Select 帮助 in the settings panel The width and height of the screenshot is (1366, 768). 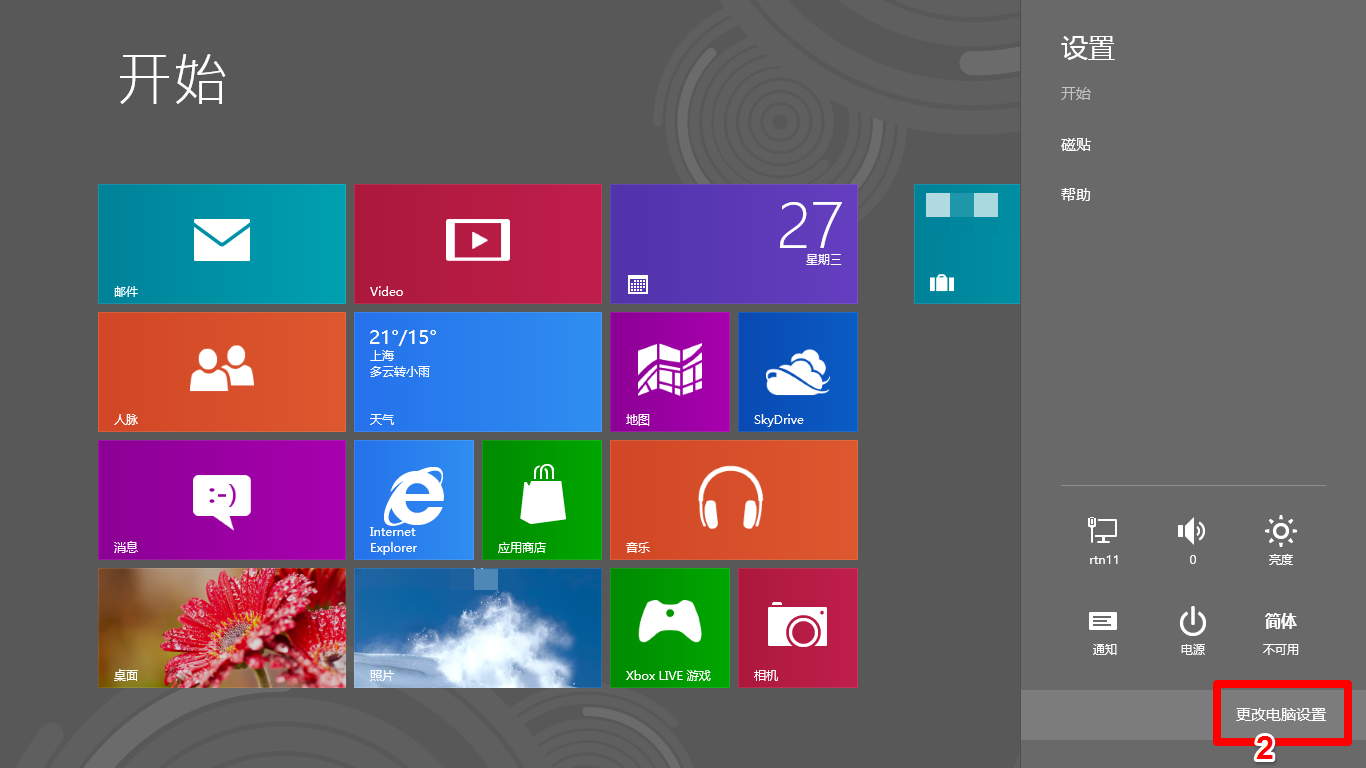tap(1076, 195)
